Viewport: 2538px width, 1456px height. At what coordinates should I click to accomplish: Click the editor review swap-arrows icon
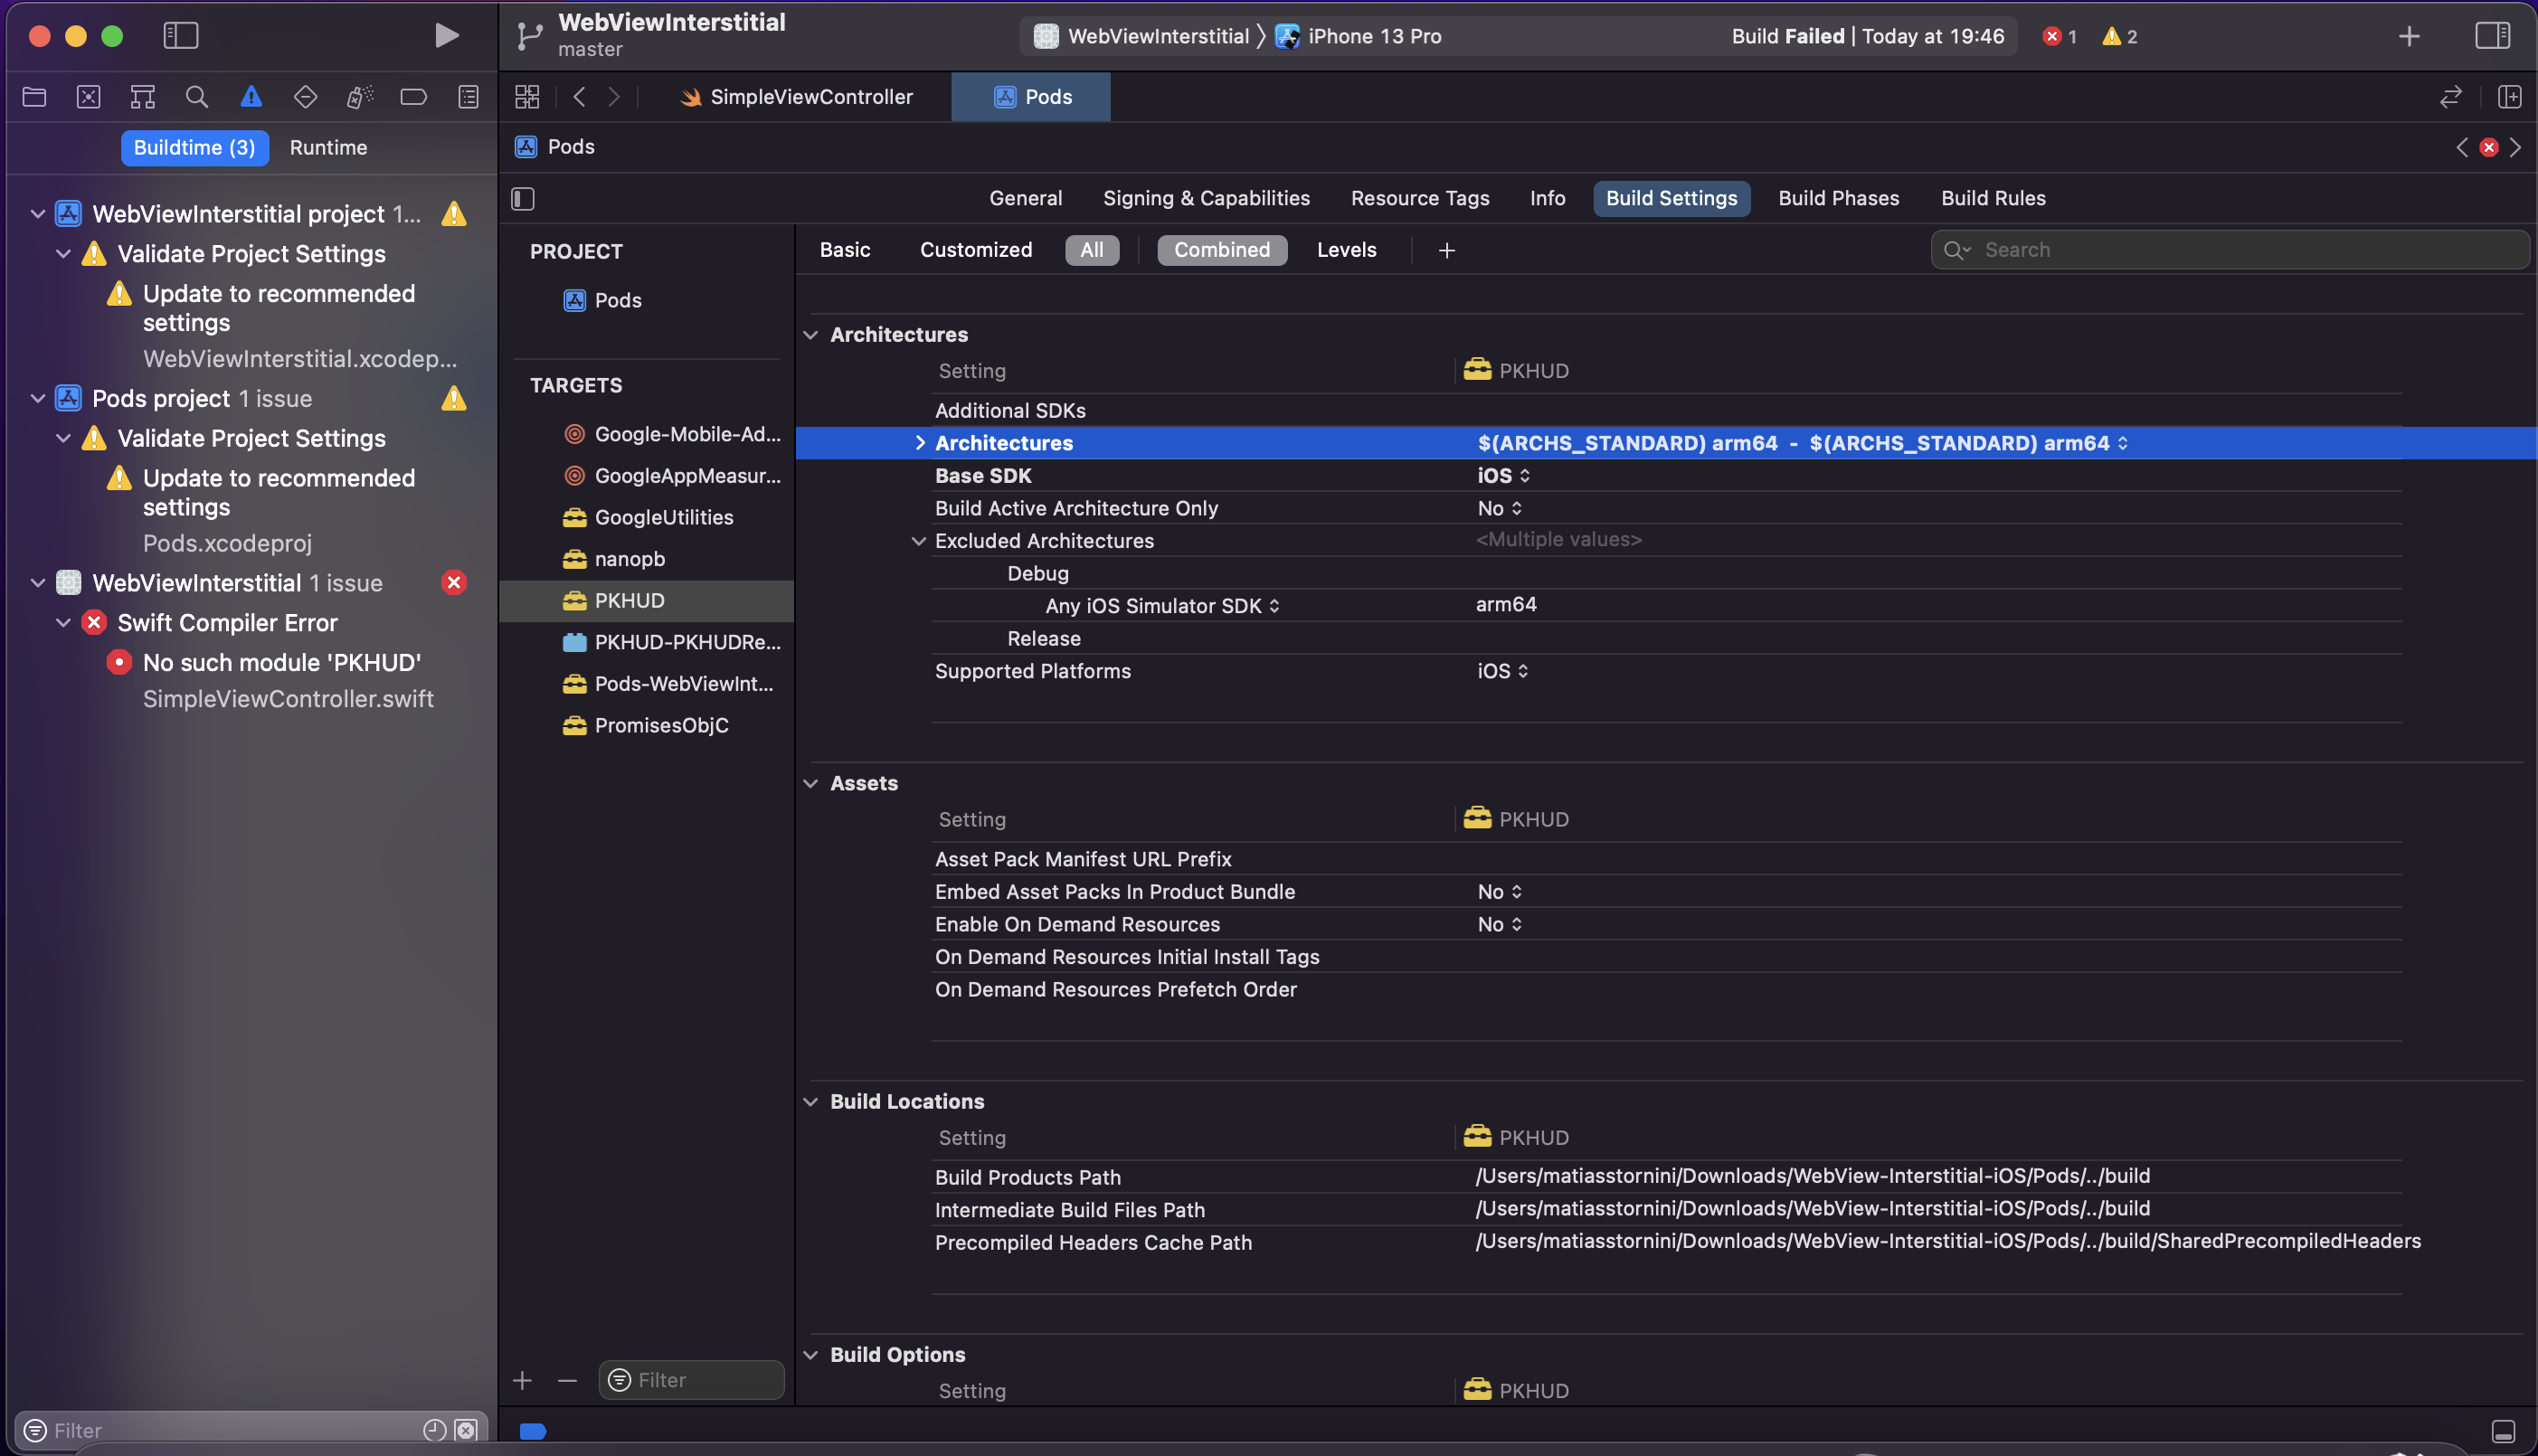tap(2450, 97)
